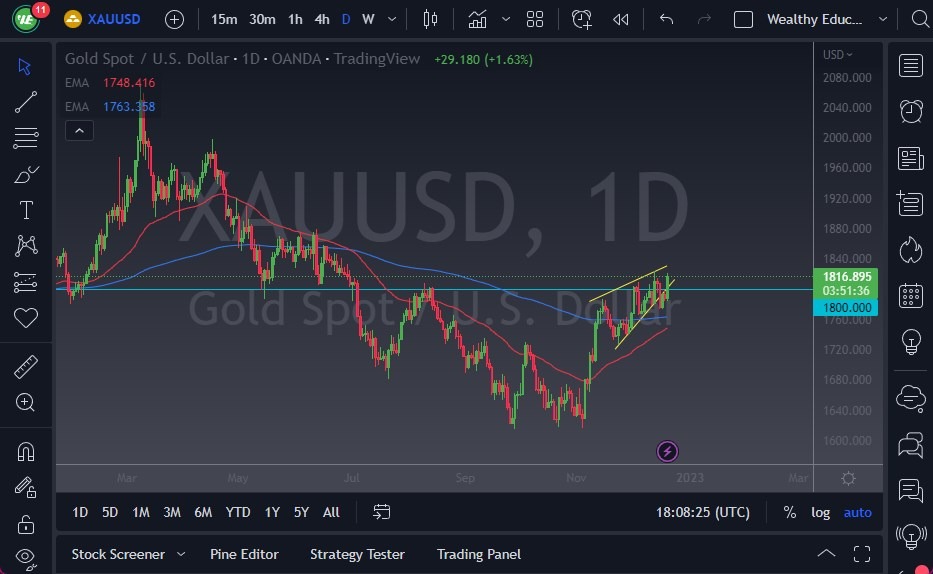Open the layout templates grid
Viewport: 933px width, 574px height.
535,20
